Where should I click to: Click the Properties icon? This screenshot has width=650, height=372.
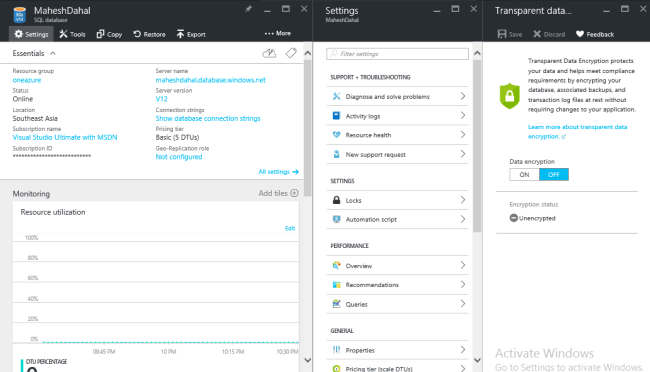click(x=337, y=350)
